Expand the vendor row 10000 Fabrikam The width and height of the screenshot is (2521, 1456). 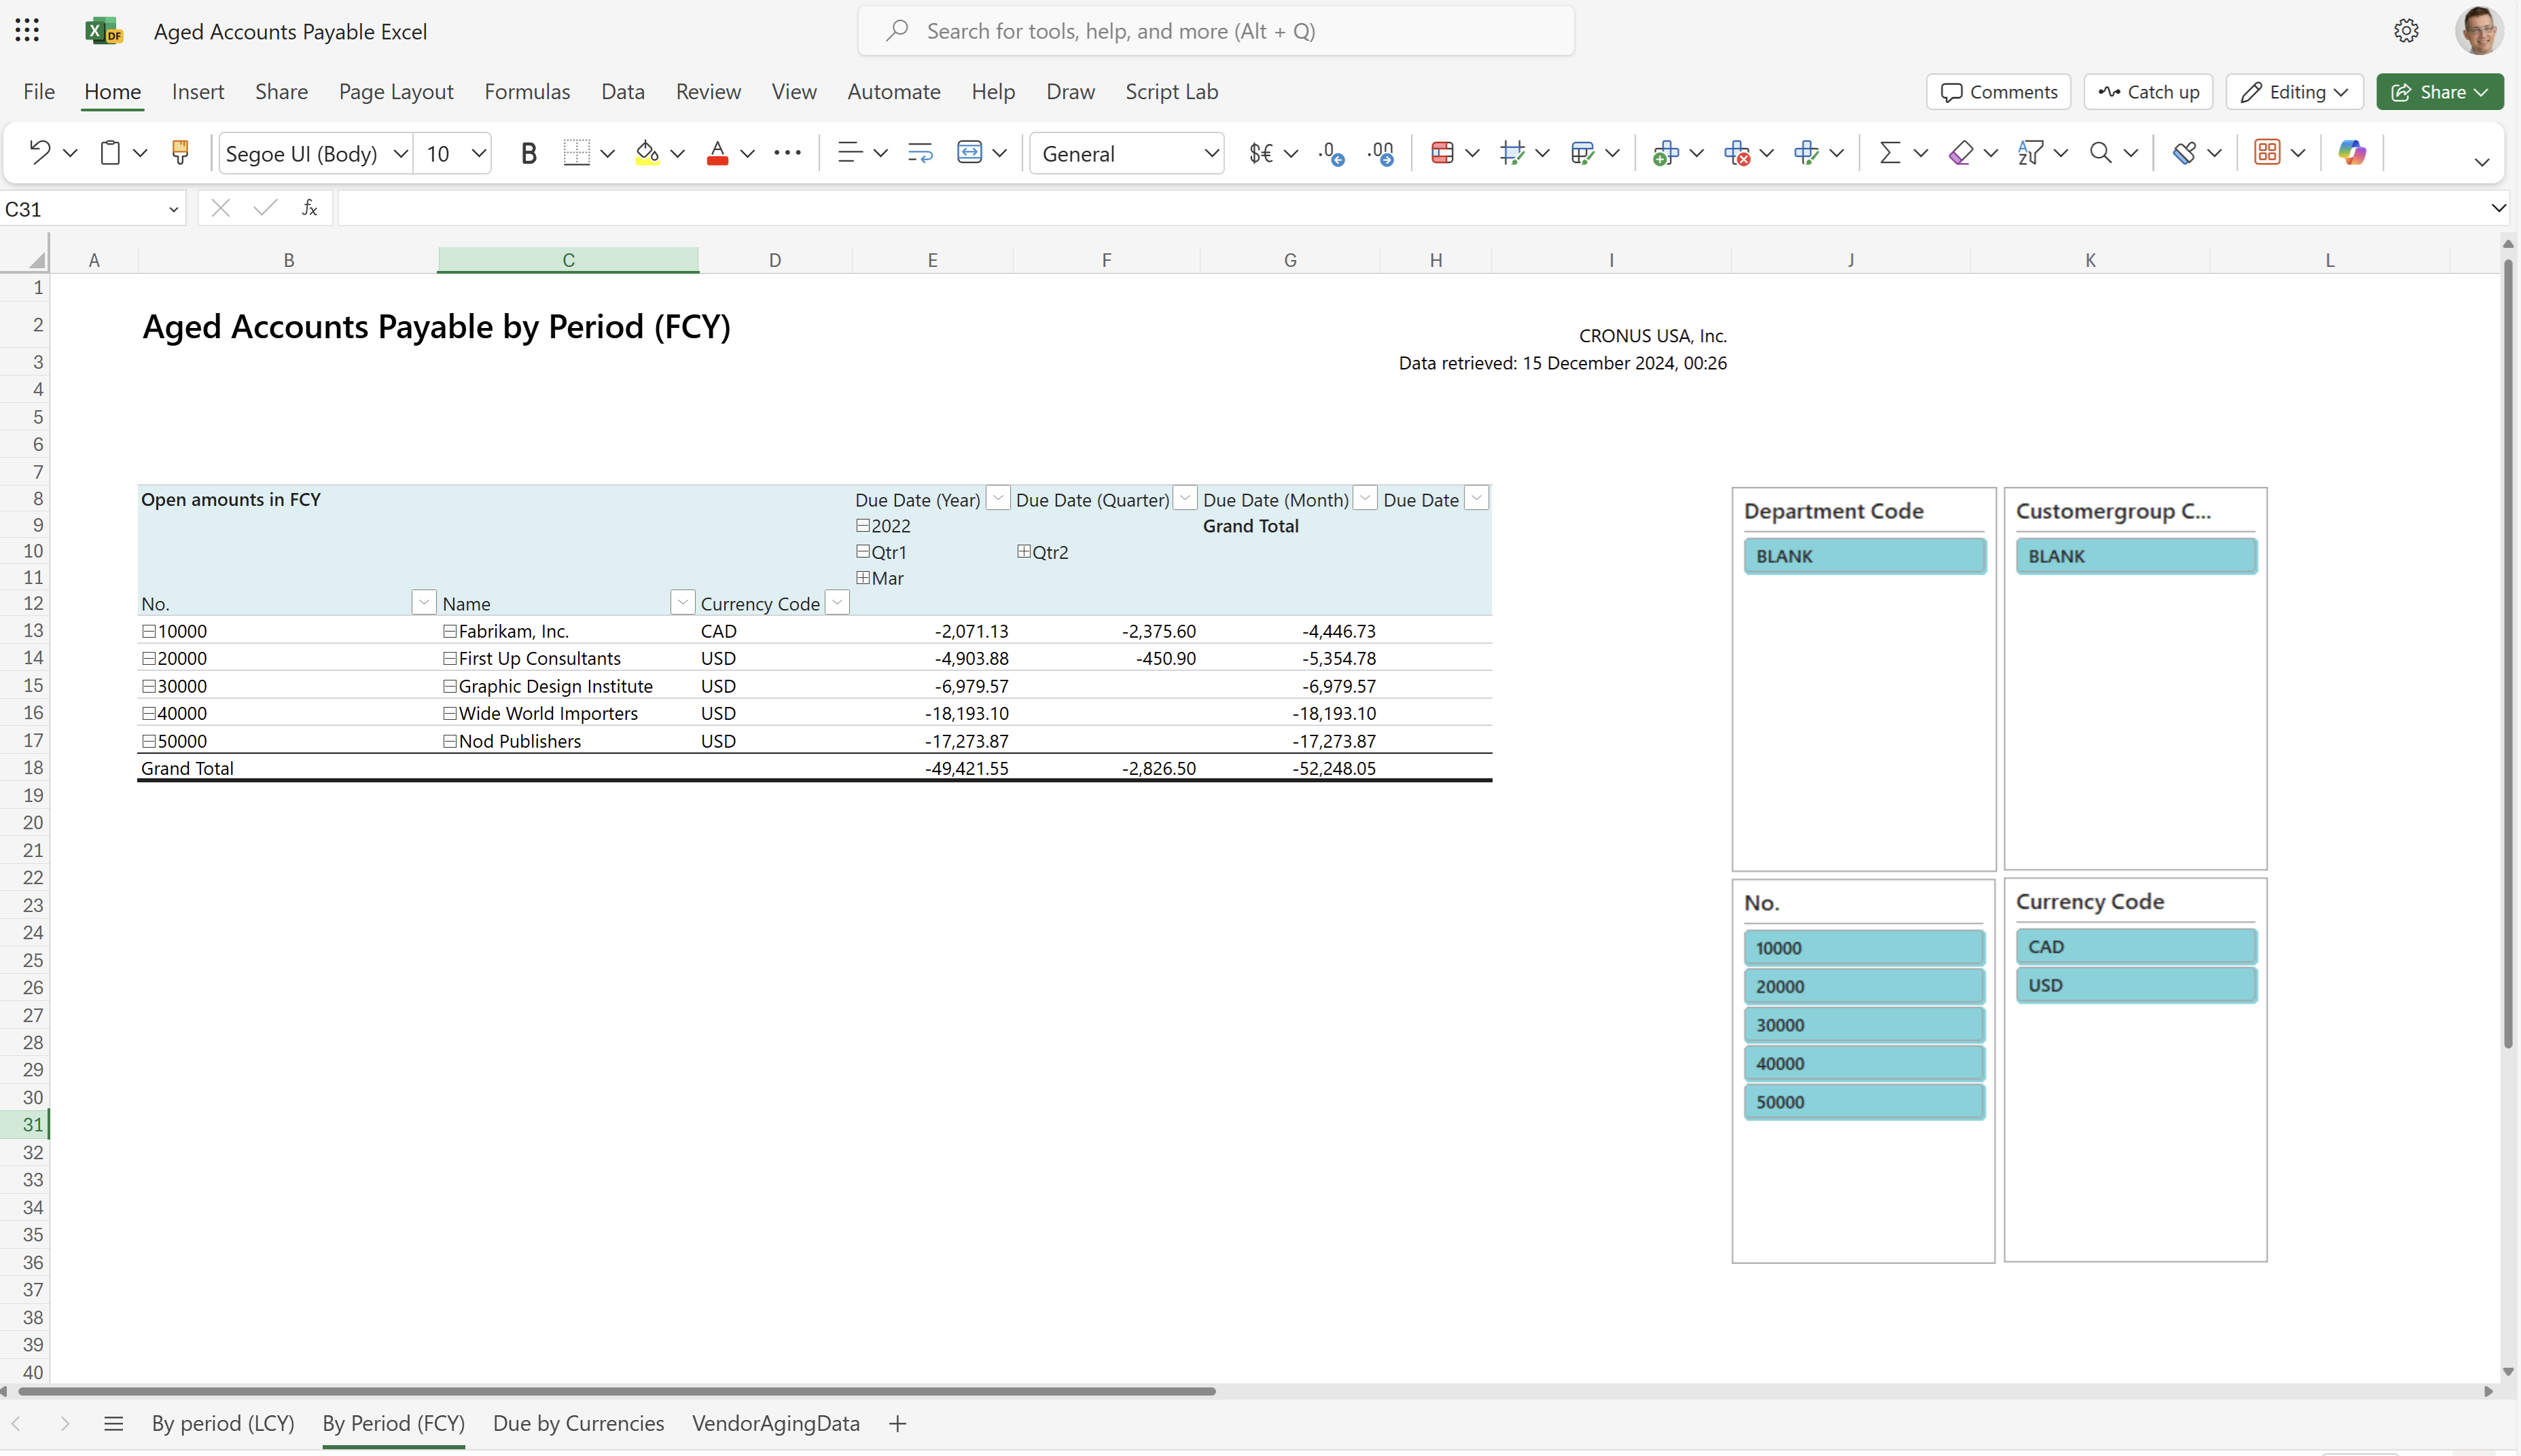coord(149,630)
